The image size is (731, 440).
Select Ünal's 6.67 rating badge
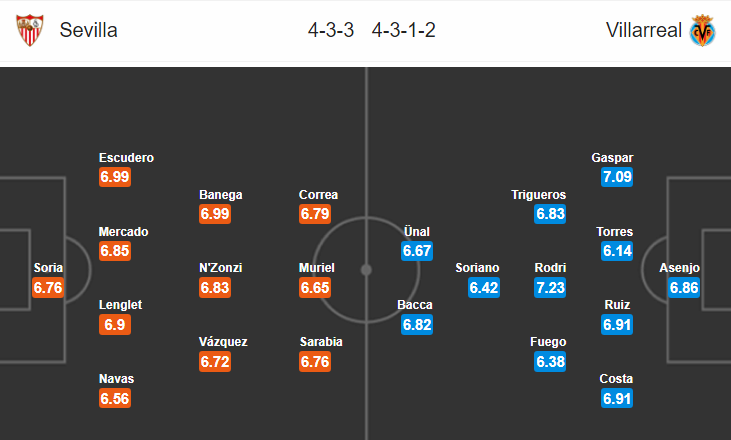point(417,251)
